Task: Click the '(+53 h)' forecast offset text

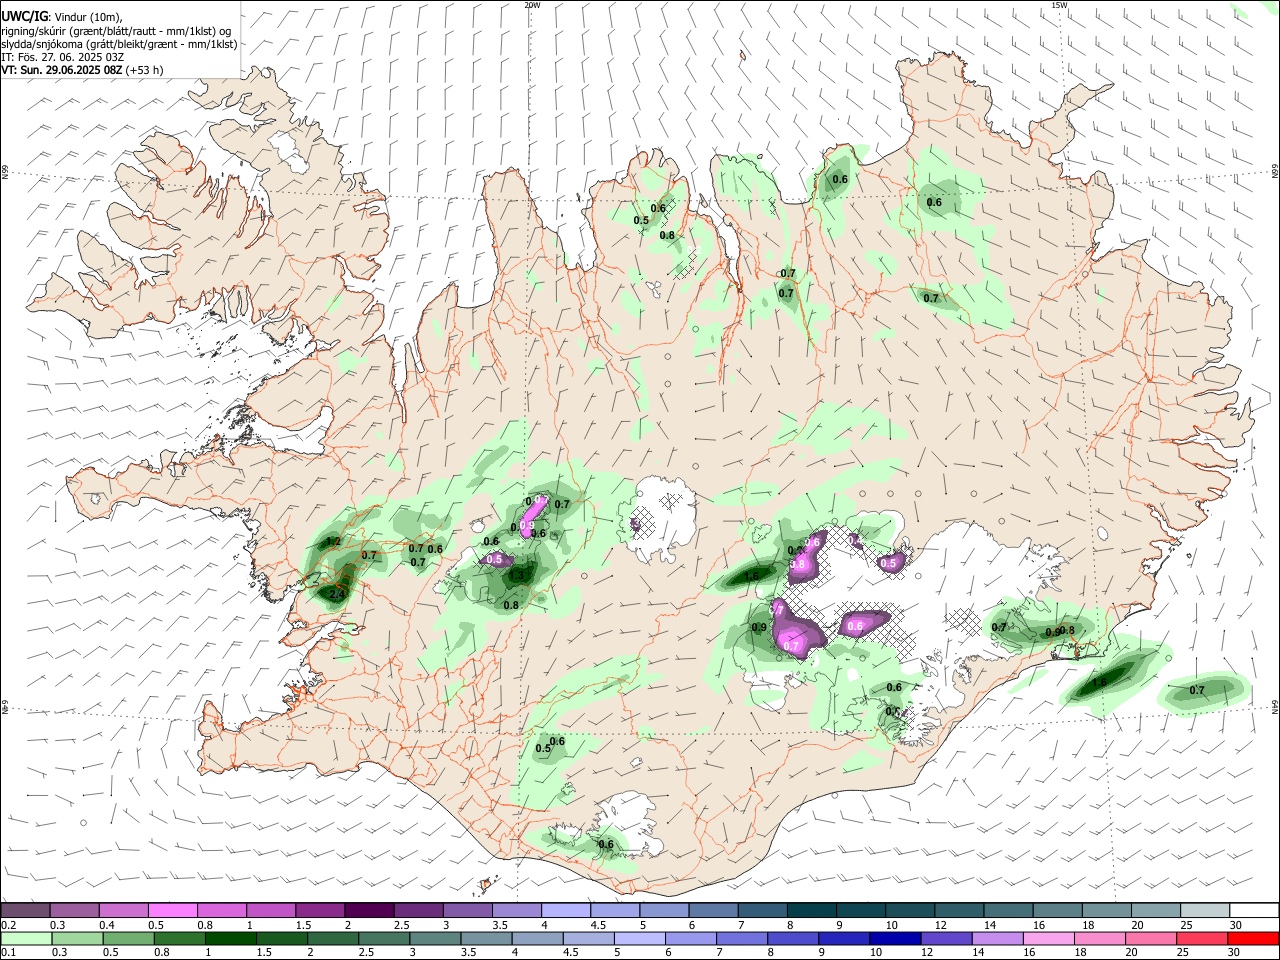Action: coord(145,70)
